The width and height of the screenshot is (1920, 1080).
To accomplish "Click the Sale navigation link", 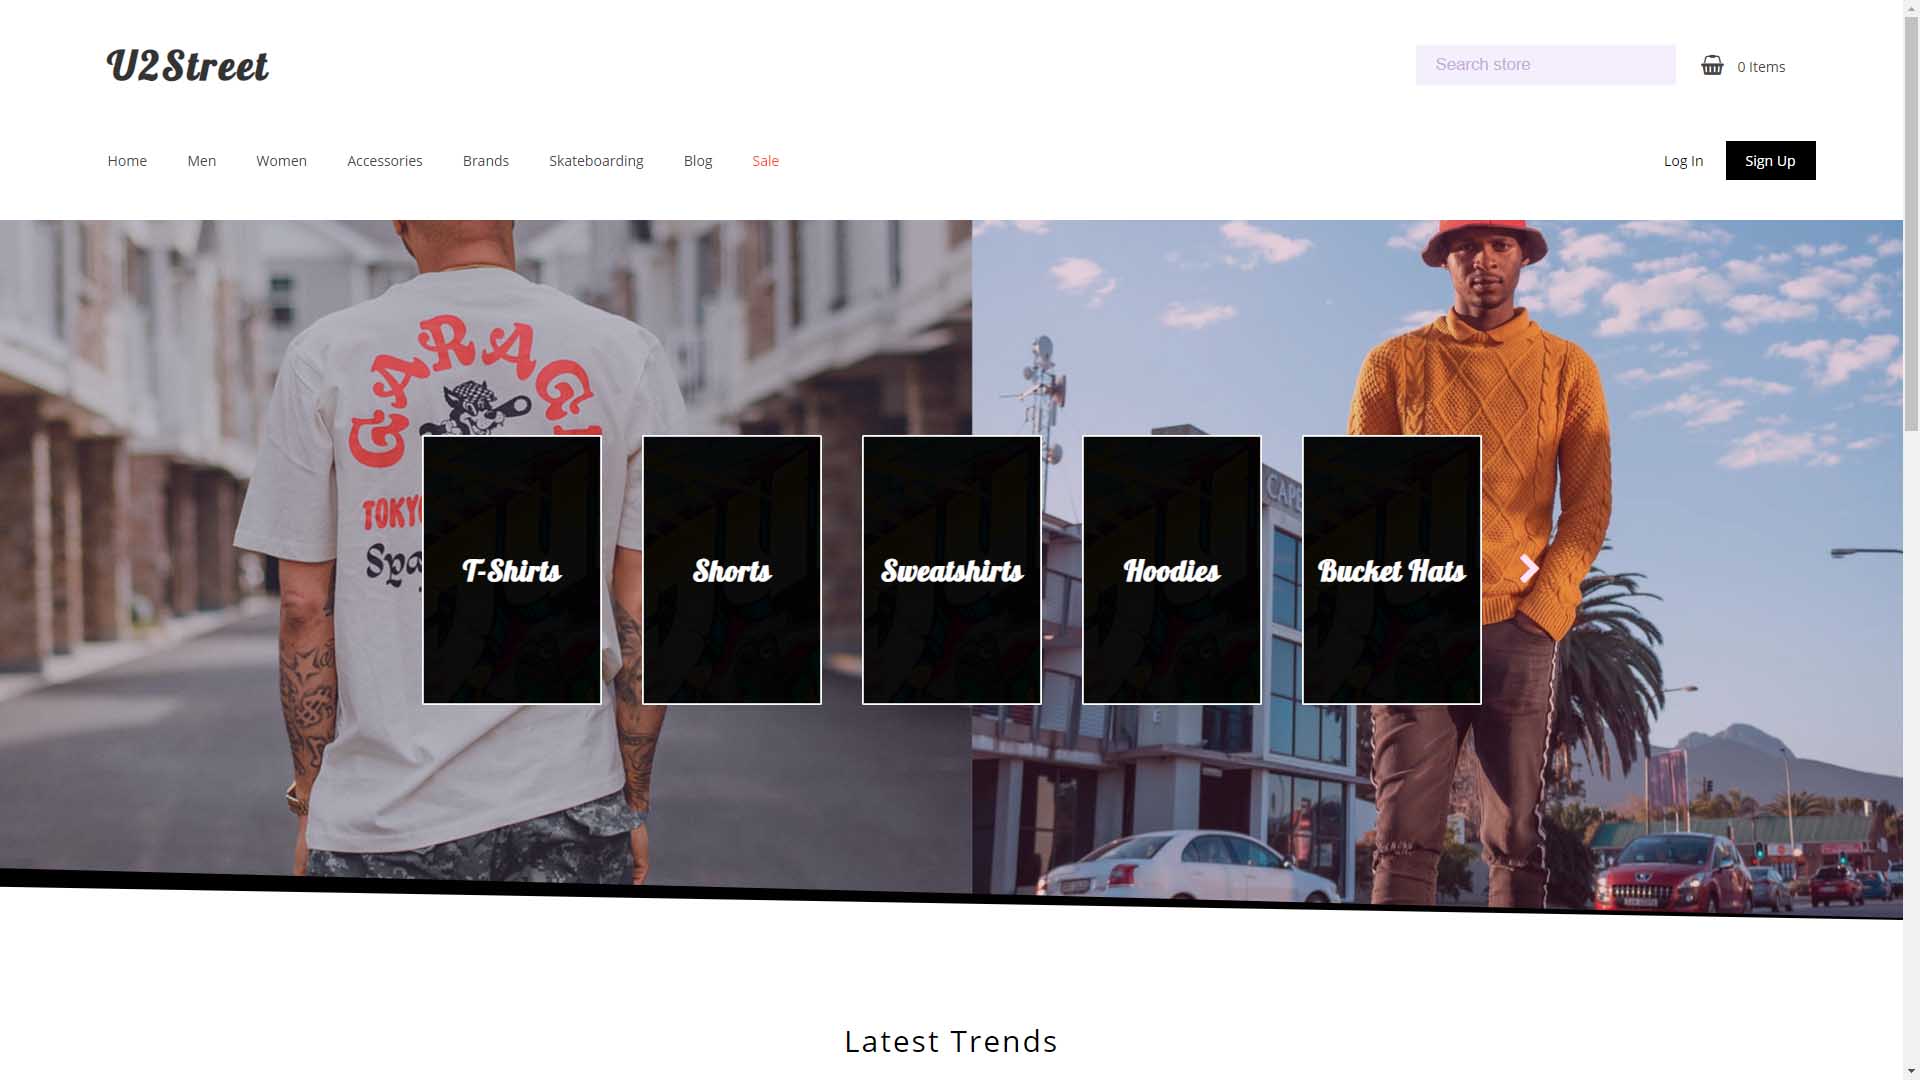I will pos(765,160).
